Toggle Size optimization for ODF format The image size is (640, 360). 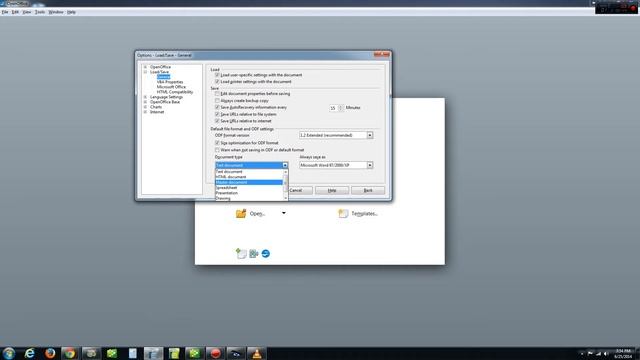pyautogui.click(x=217, y=143)
